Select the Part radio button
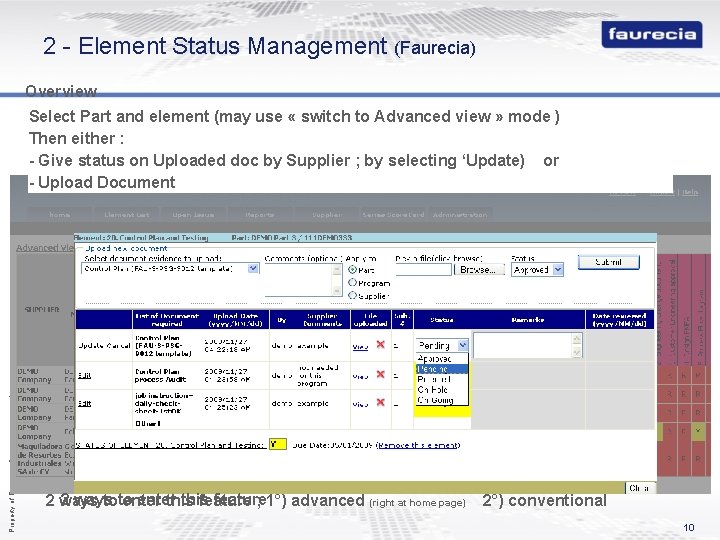This screenshot has height=540, width=720. [352, 270]
